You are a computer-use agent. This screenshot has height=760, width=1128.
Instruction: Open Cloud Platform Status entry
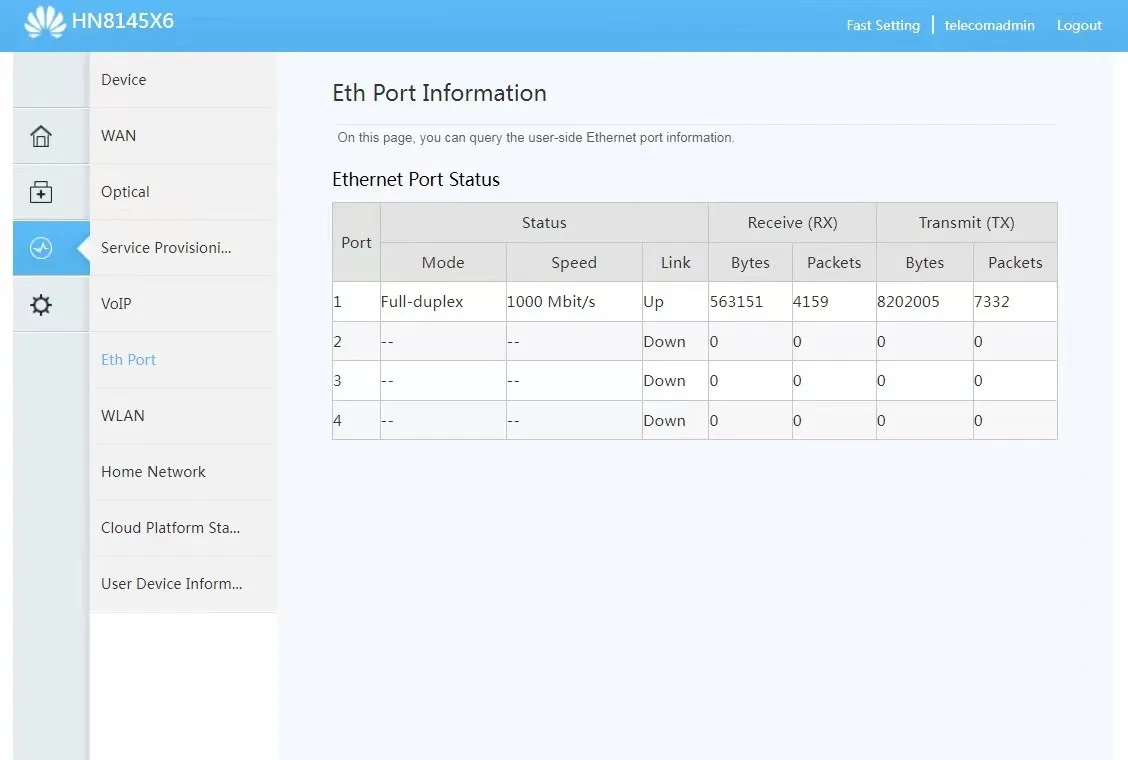(x=170, y=528)
